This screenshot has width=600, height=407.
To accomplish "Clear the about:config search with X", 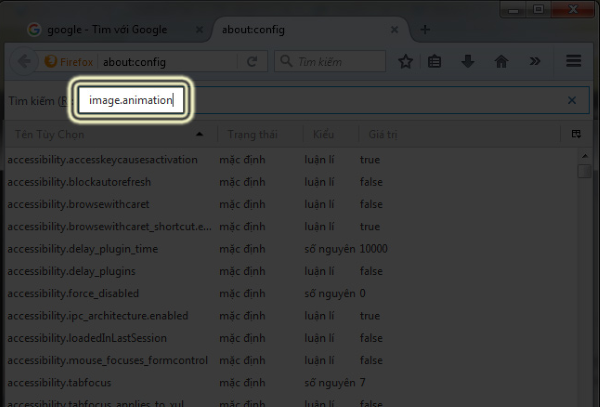I will pos(572,100).
